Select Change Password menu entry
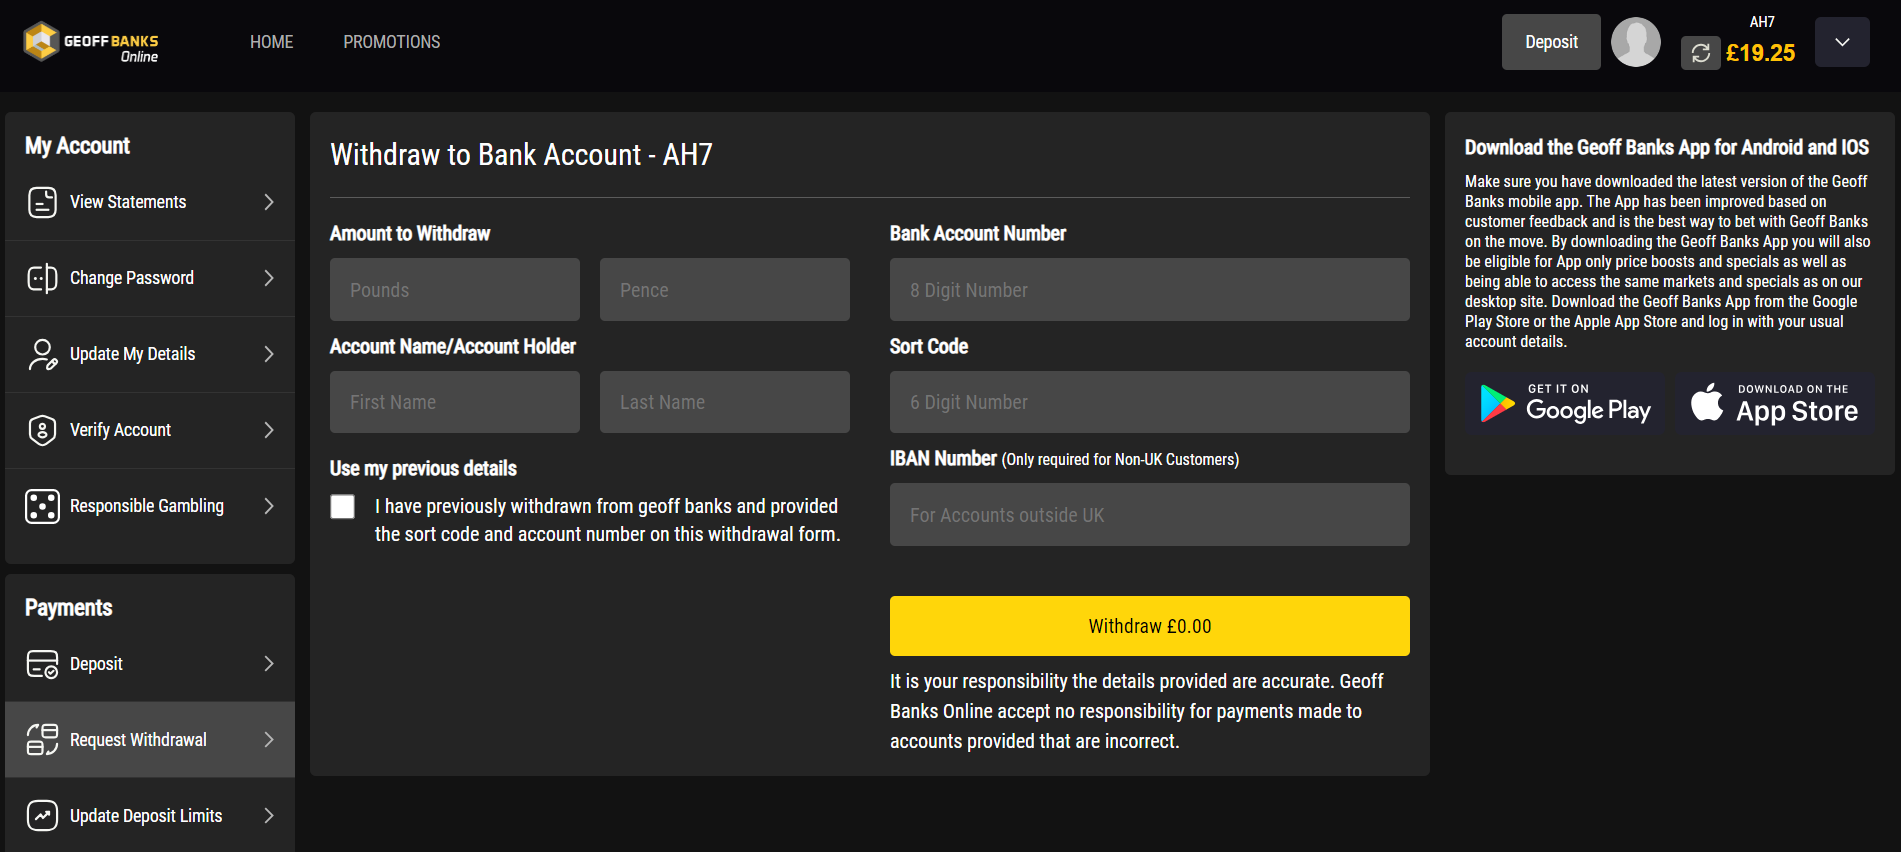This screenshot has width=1901, height=852. coord(150,278)
